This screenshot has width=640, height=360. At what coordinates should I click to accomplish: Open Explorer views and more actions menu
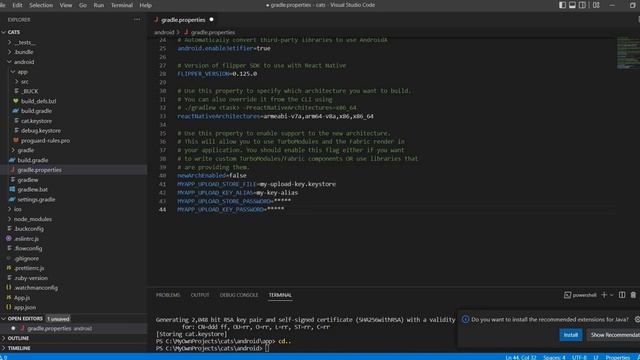[x=137, y=20]
